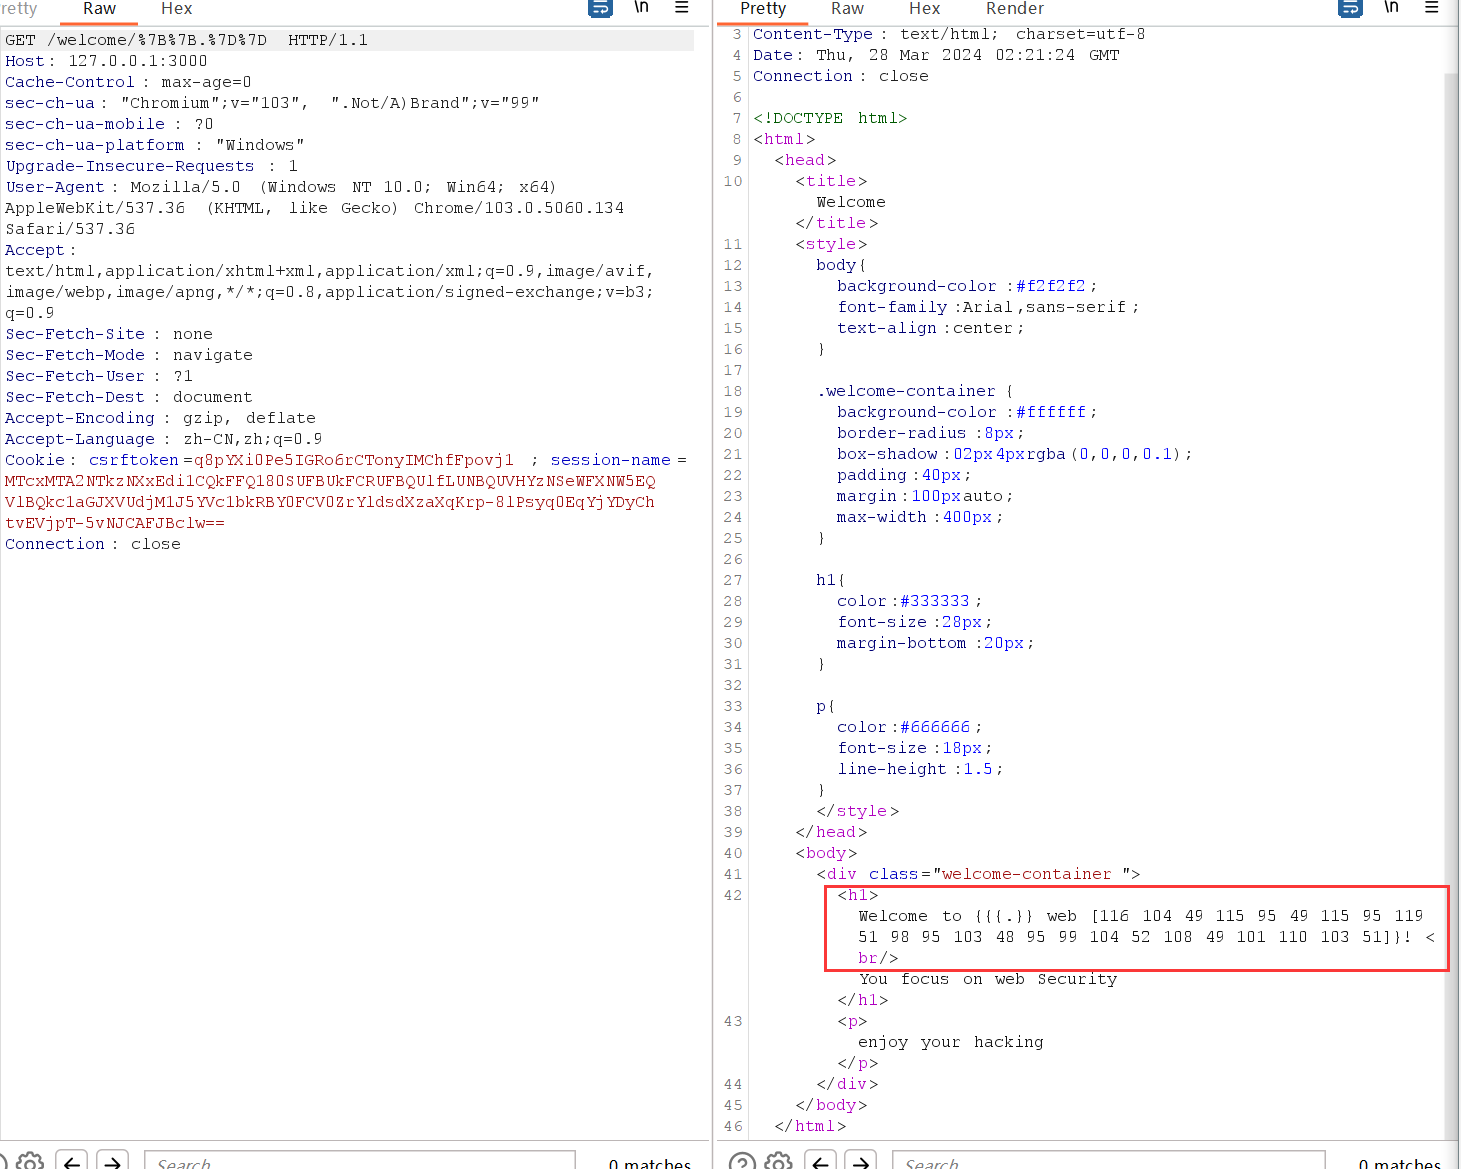1461x1169 pixels.
Task: Click the Accept header name
Action: (x=35, y=250)
